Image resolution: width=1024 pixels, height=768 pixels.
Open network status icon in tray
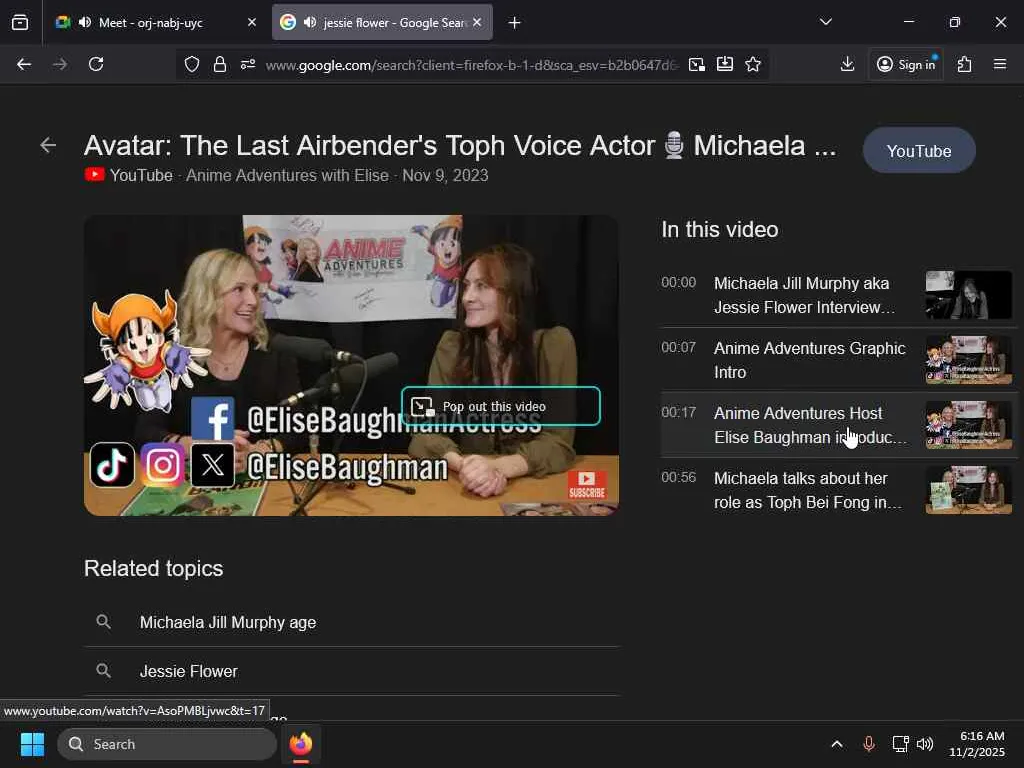(901, 744)
